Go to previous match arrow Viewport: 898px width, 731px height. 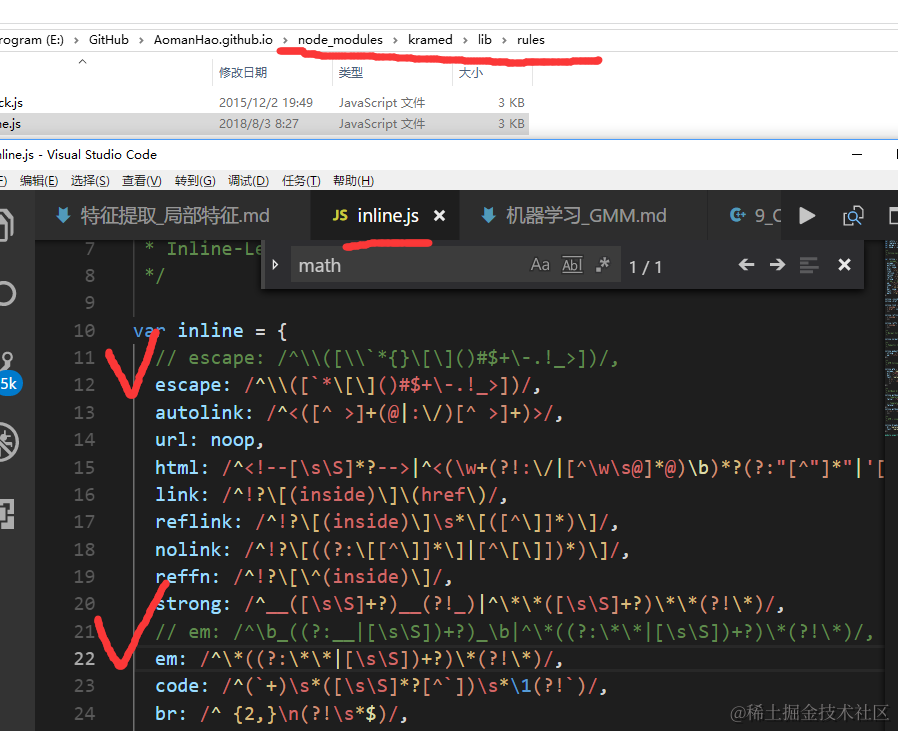tap(746, 265)
